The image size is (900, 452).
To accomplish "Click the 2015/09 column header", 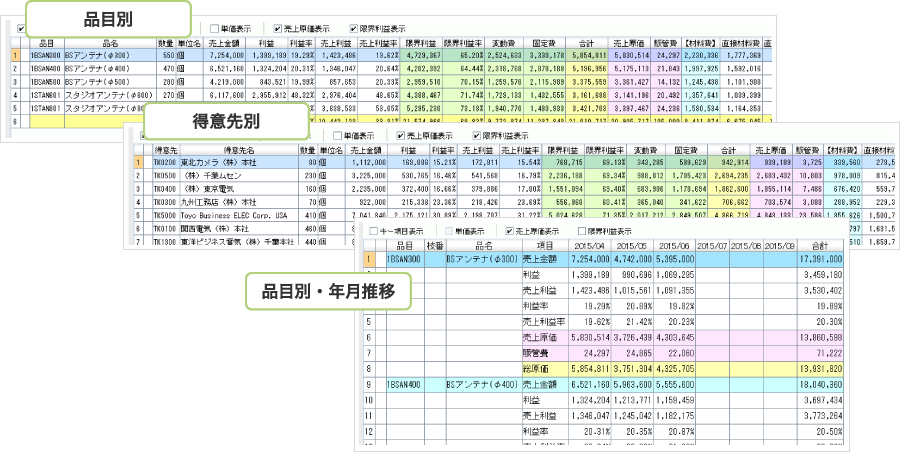I will [780, 245].
